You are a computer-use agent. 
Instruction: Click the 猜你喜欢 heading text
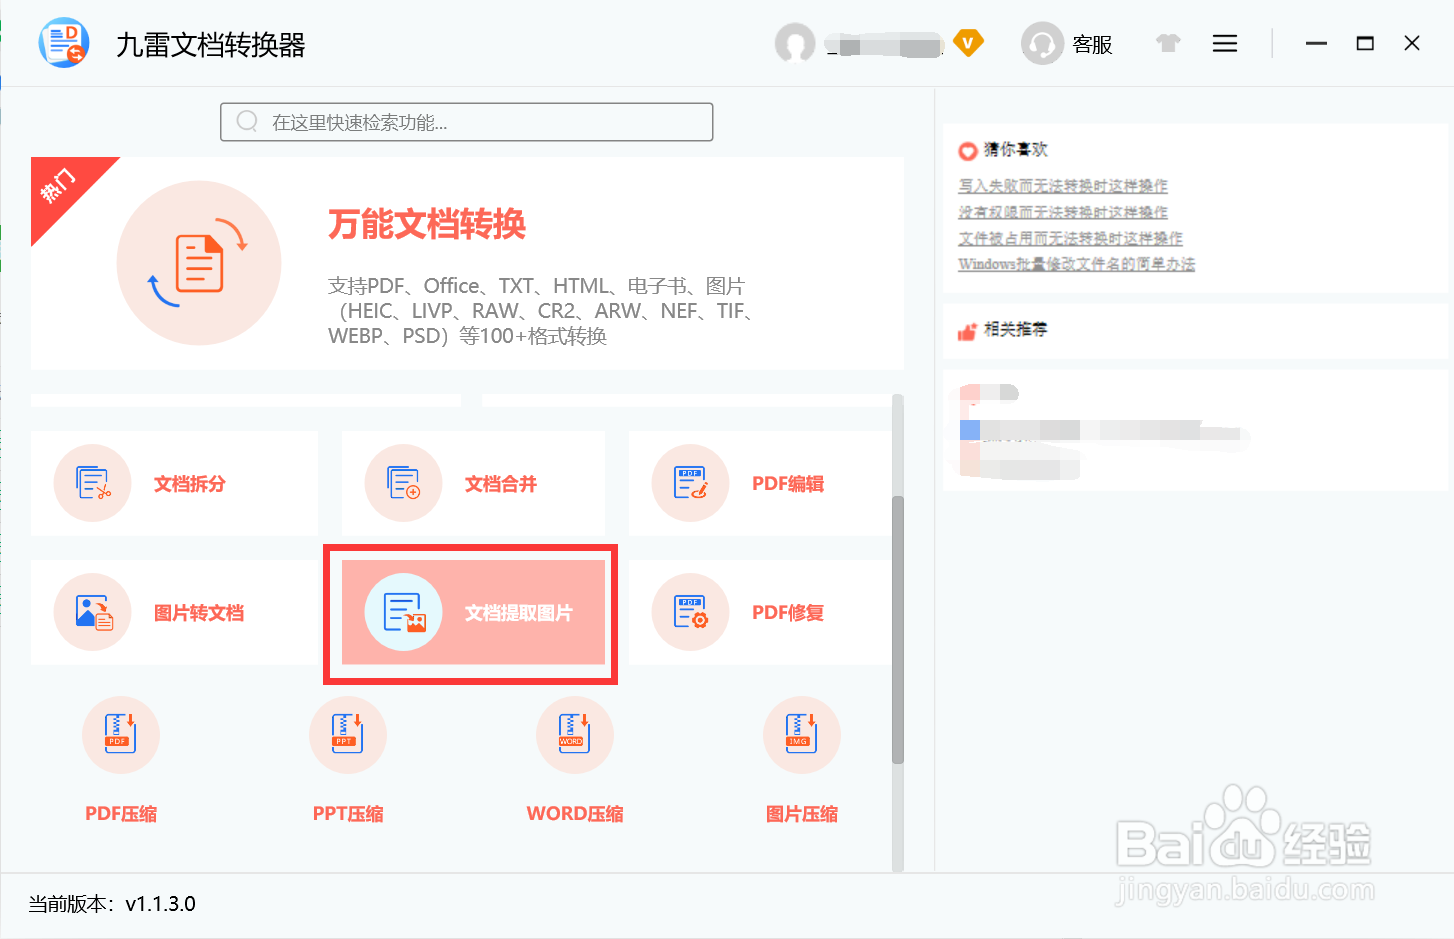point(1016,150)
